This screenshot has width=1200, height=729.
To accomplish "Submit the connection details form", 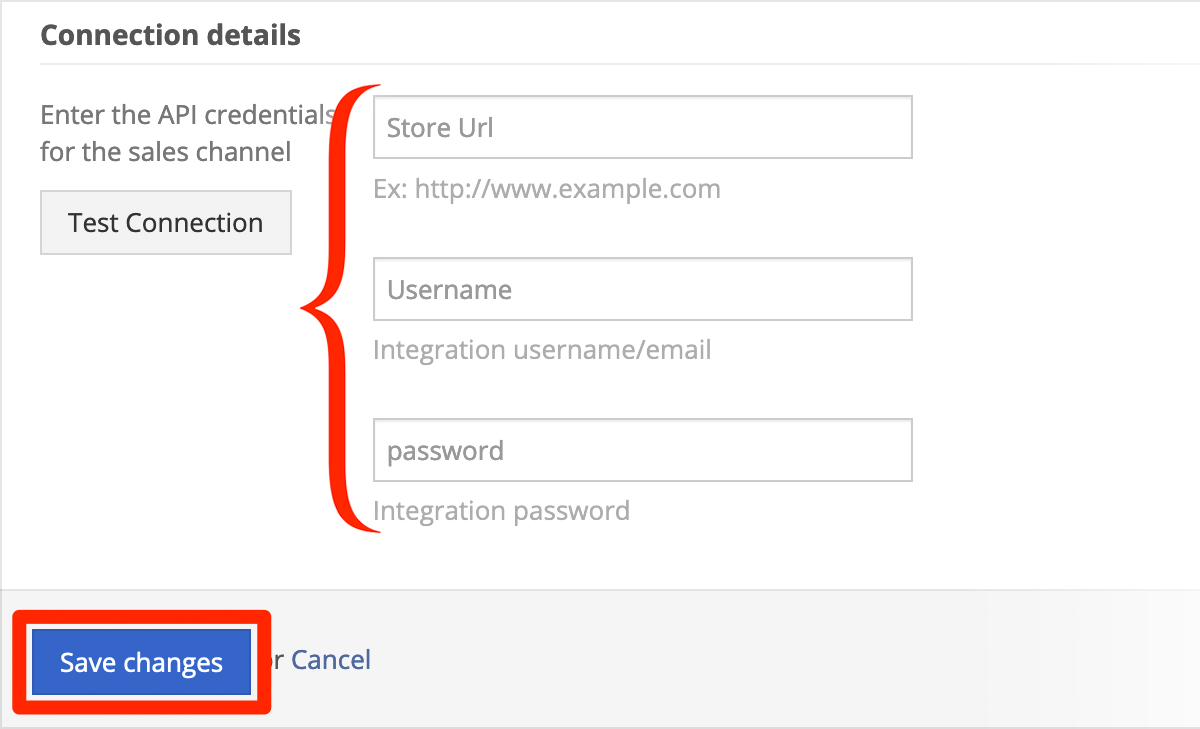I will click(141, 662).
